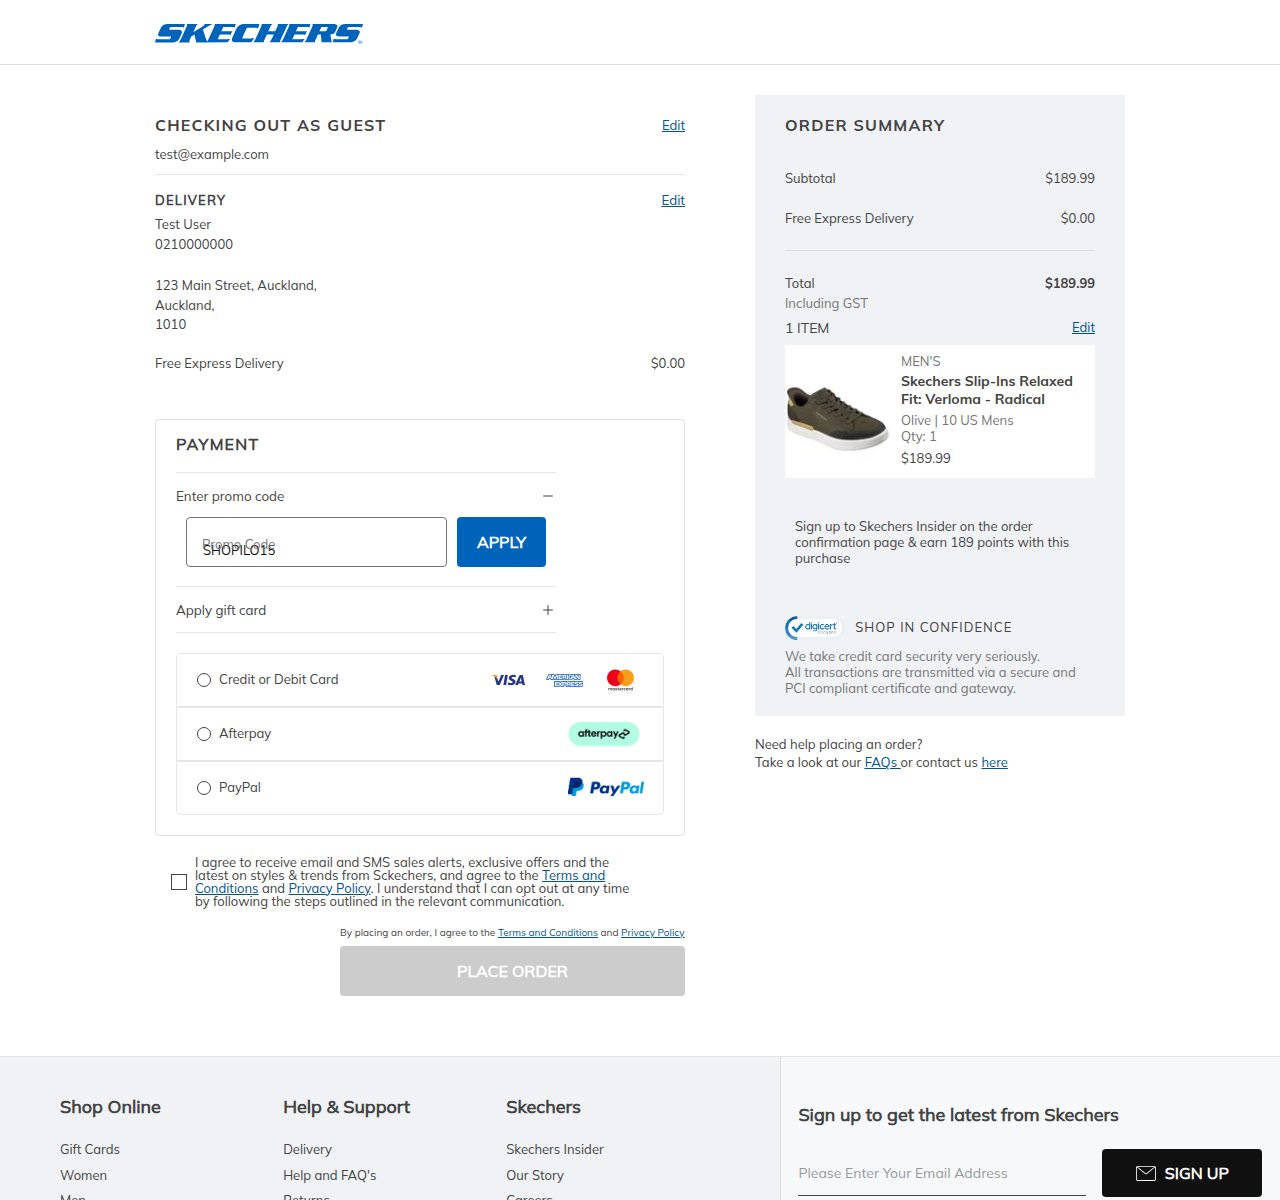The height and width of the screenshot is (1200, 1280).
Task: Click the product name Skechers Slip-Ins Verloma
Action: coord(987,390)
